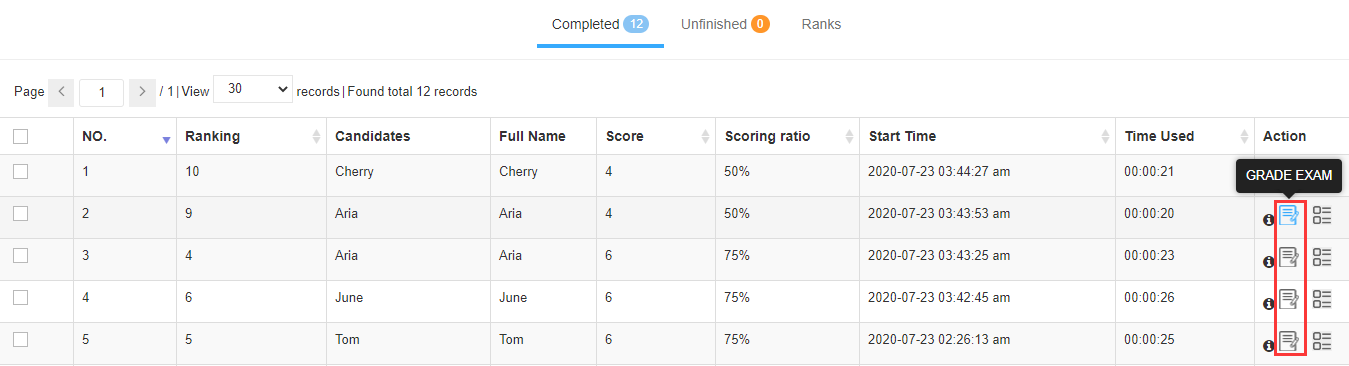Tick the select-all checkbox in the table header

[20, 136]
